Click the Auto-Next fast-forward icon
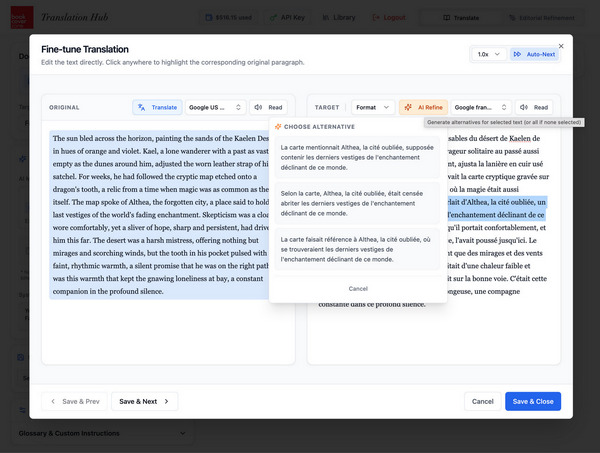The width and height of the screenshot is (600, 453). click(x=517, y=54)
